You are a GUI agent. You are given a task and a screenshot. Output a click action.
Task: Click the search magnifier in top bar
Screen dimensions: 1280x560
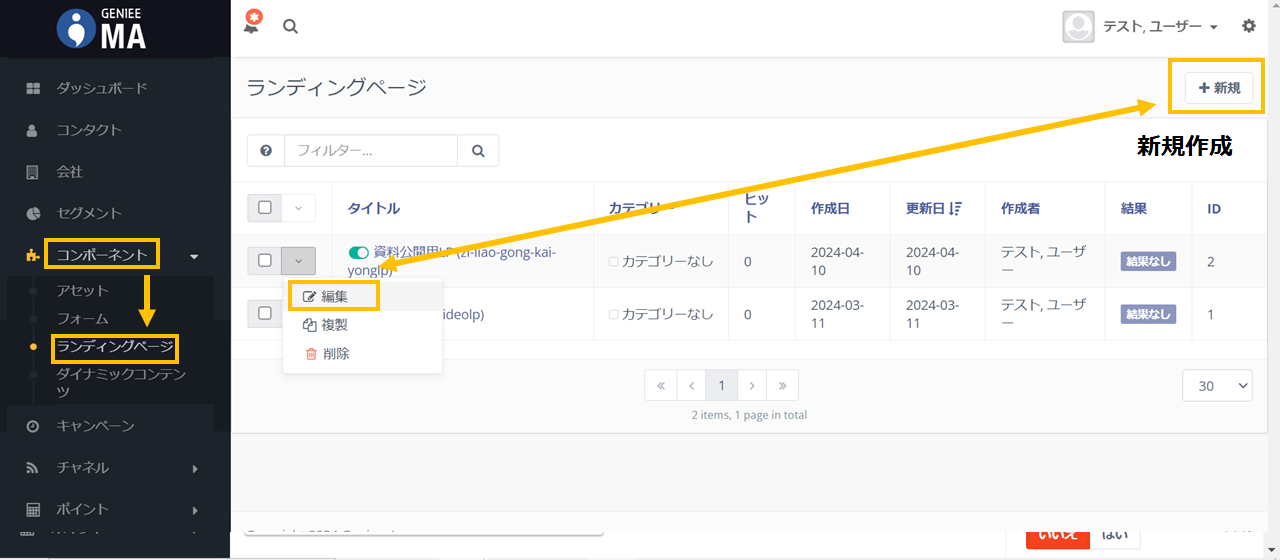point(290,27)
